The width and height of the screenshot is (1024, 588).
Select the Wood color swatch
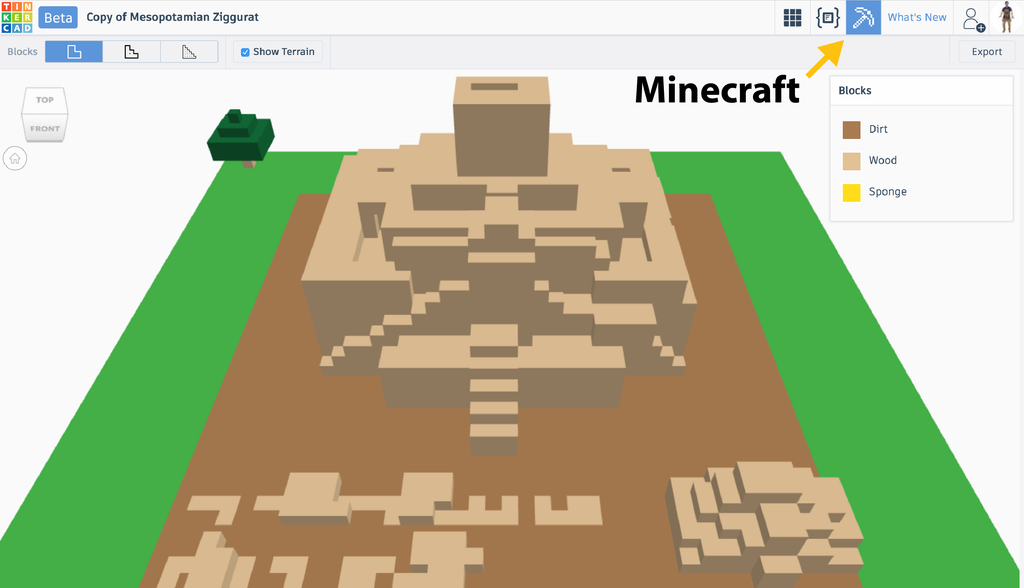pyautogui.click(x=851, y=161)
